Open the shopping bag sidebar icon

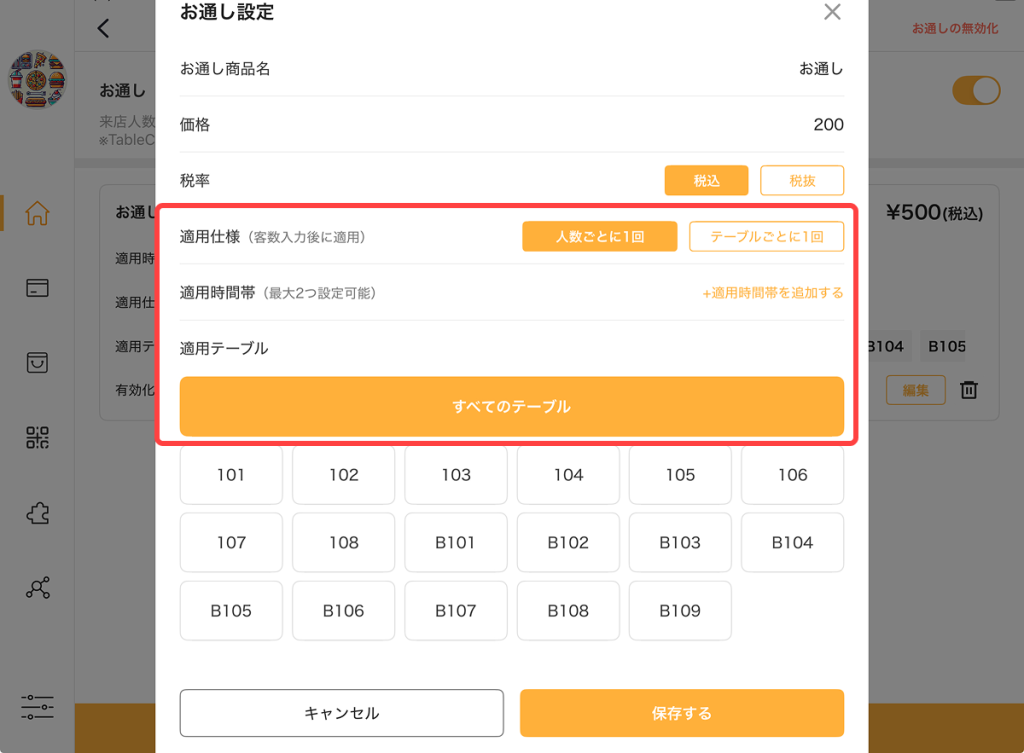37,362
